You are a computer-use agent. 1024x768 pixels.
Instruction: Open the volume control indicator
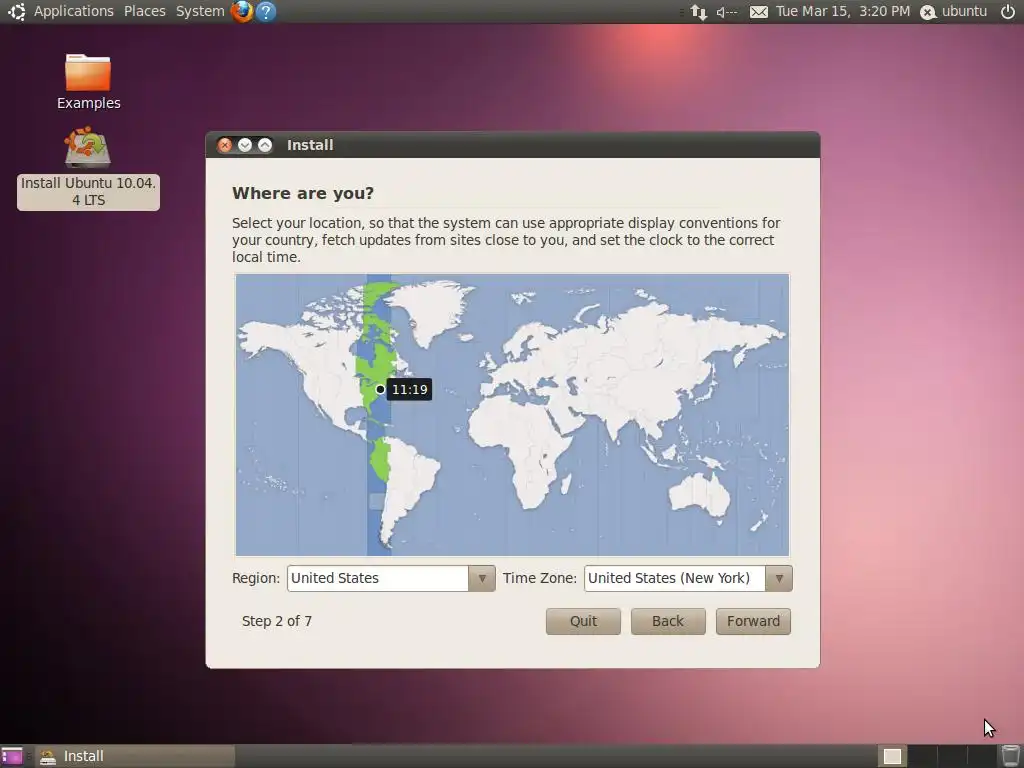[726, 12]
